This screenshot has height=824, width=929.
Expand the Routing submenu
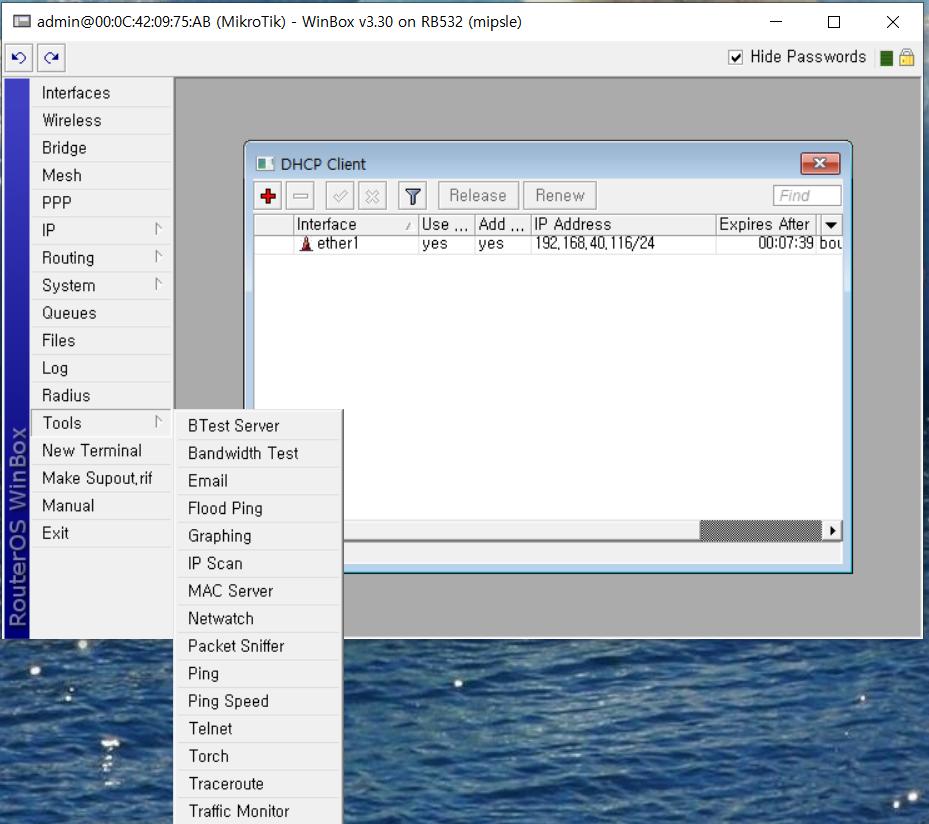coord(101,258)
